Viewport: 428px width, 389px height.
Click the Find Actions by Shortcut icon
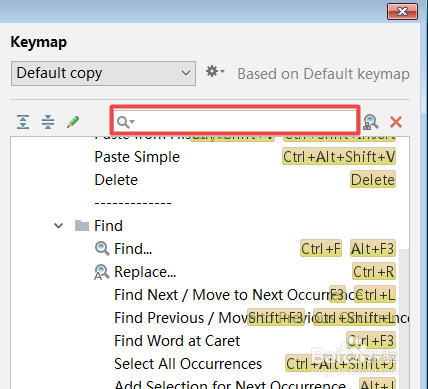point(371,122)
